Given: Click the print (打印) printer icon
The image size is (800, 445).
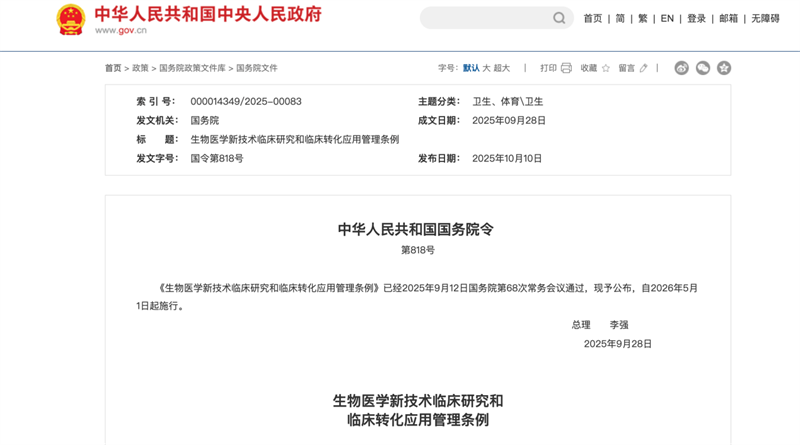Looking at the screenshot, I should tap(566, 68).
